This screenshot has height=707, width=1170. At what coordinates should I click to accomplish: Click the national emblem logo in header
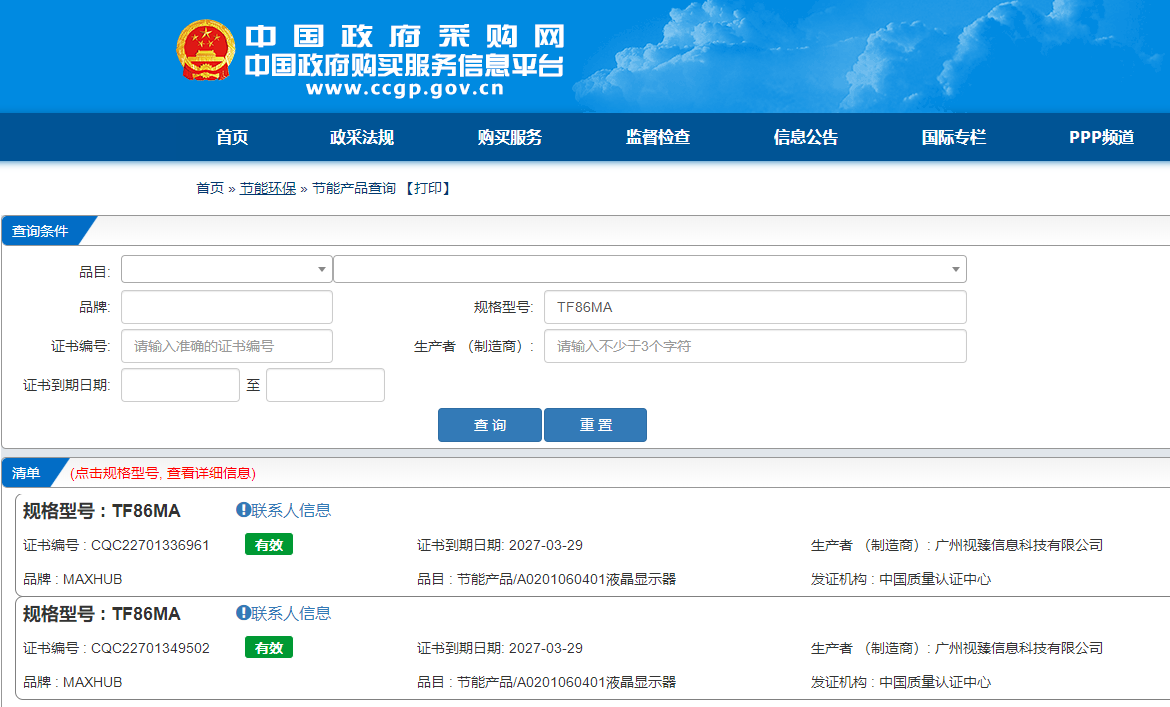click(206, 51)
